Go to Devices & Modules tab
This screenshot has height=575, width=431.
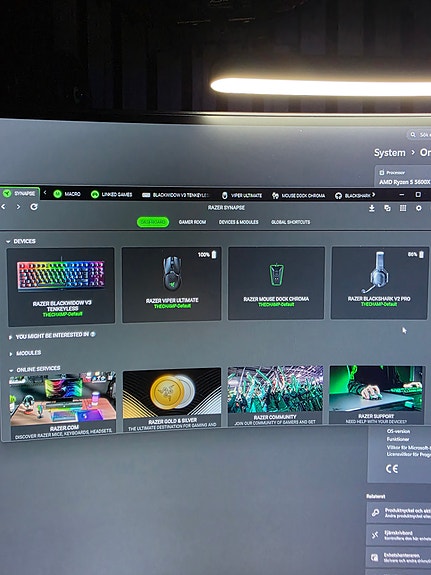click(238, 222)
